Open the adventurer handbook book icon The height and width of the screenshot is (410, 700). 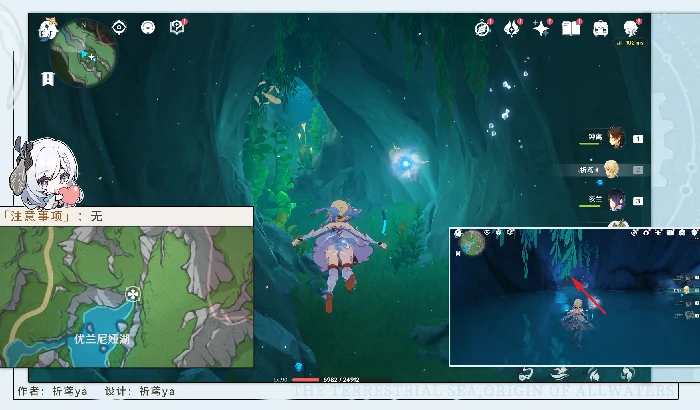coord(571,28)
